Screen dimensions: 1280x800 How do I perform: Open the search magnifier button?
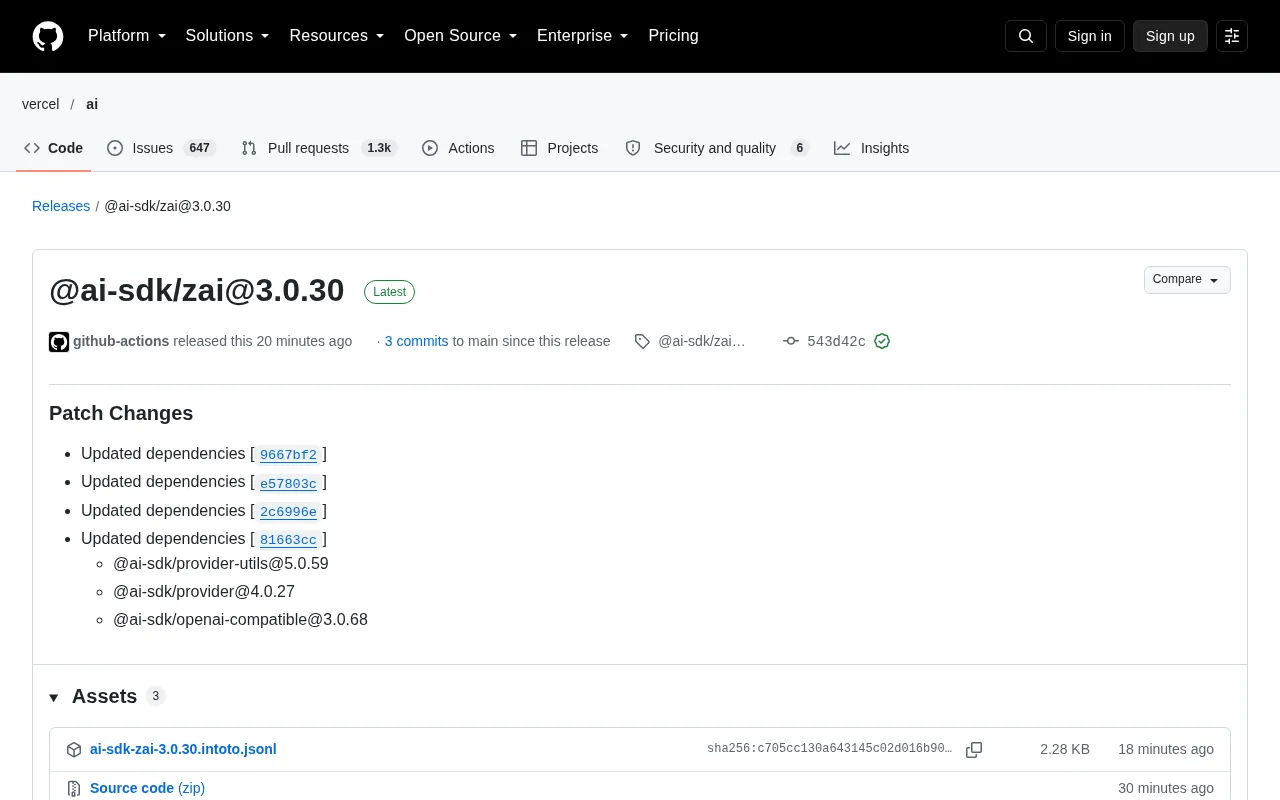1026,36
